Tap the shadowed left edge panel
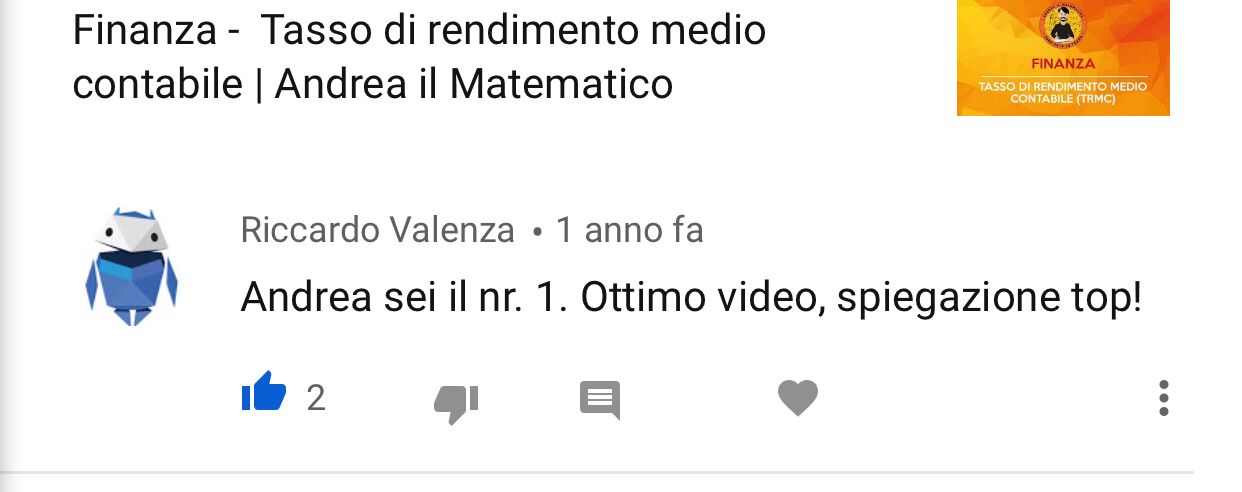The image size is (1242, 492). click(8, 246)
